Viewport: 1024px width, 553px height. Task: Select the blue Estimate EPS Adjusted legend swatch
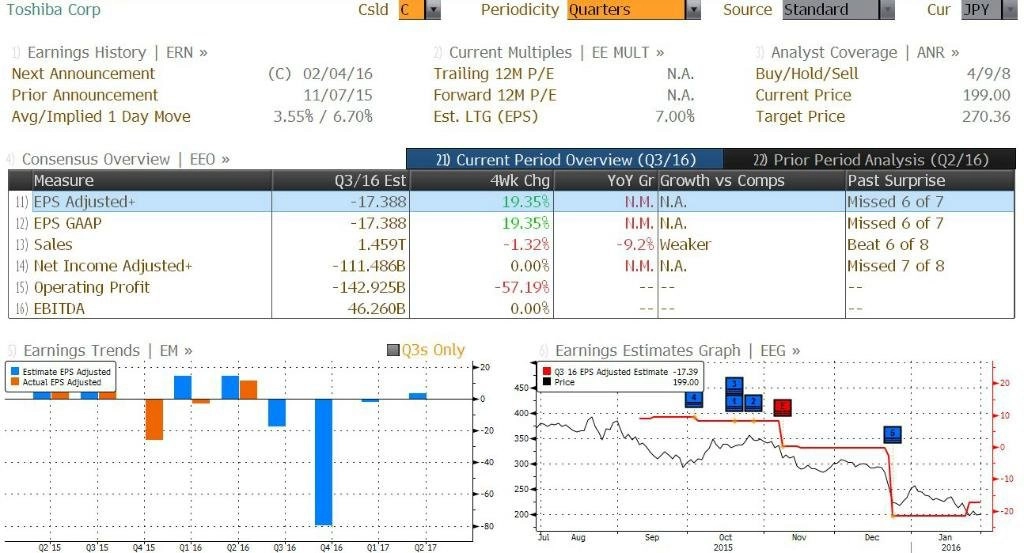(16, 371)
